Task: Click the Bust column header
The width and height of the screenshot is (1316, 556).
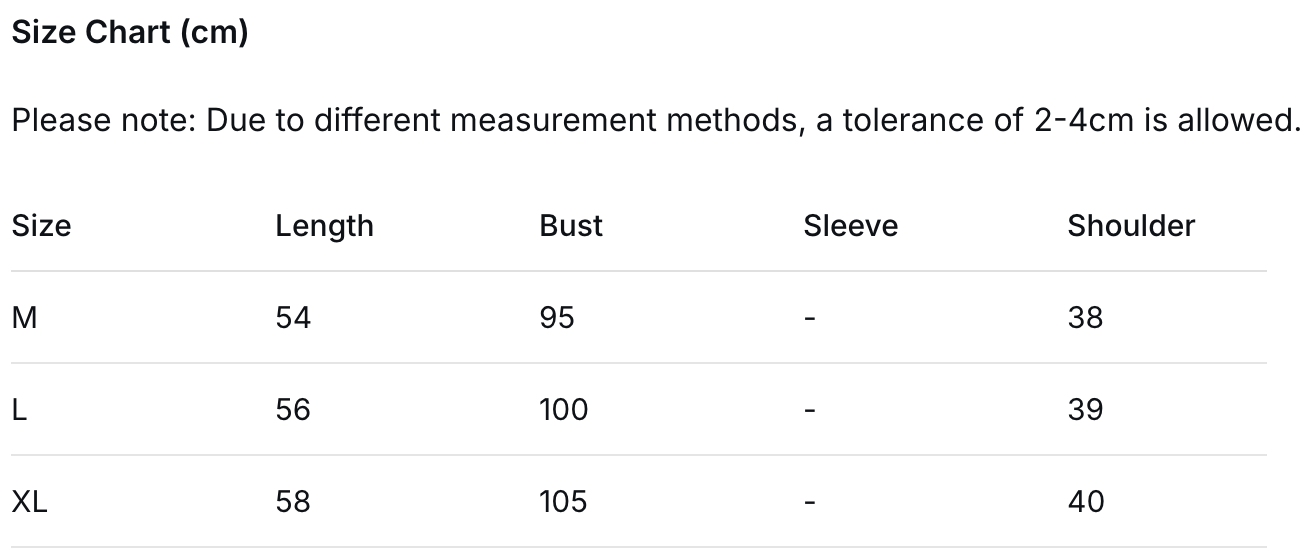Action: tap(571, 226)
